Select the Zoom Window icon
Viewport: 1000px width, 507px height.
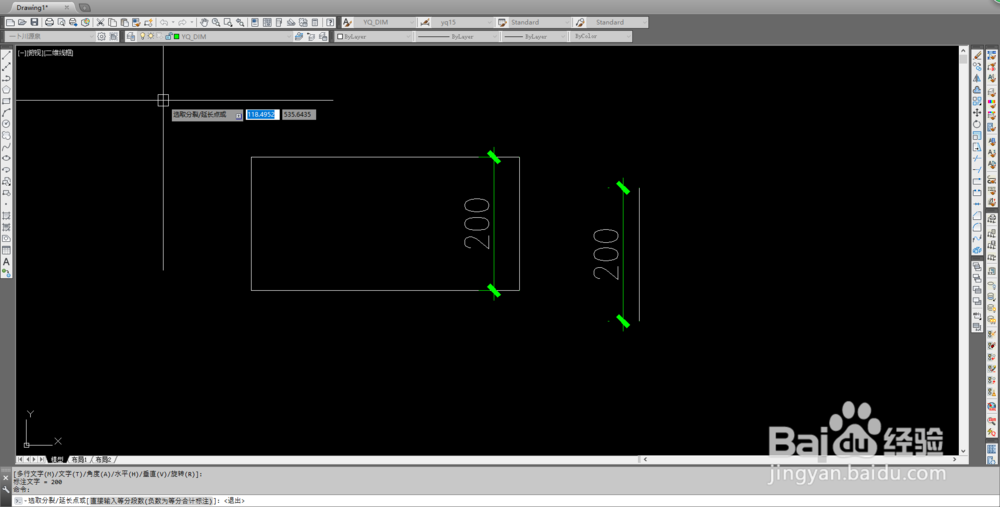pos(228,22)
